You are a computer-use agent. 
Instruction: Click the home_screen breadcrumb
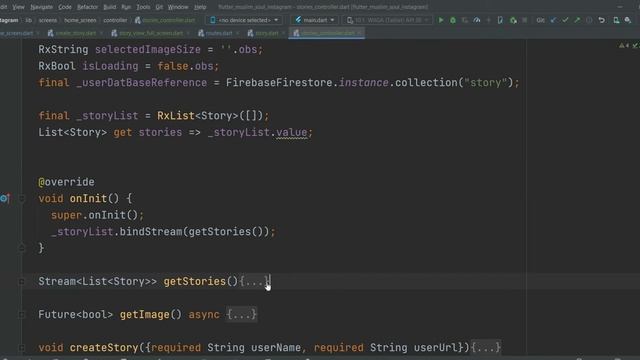80,20
